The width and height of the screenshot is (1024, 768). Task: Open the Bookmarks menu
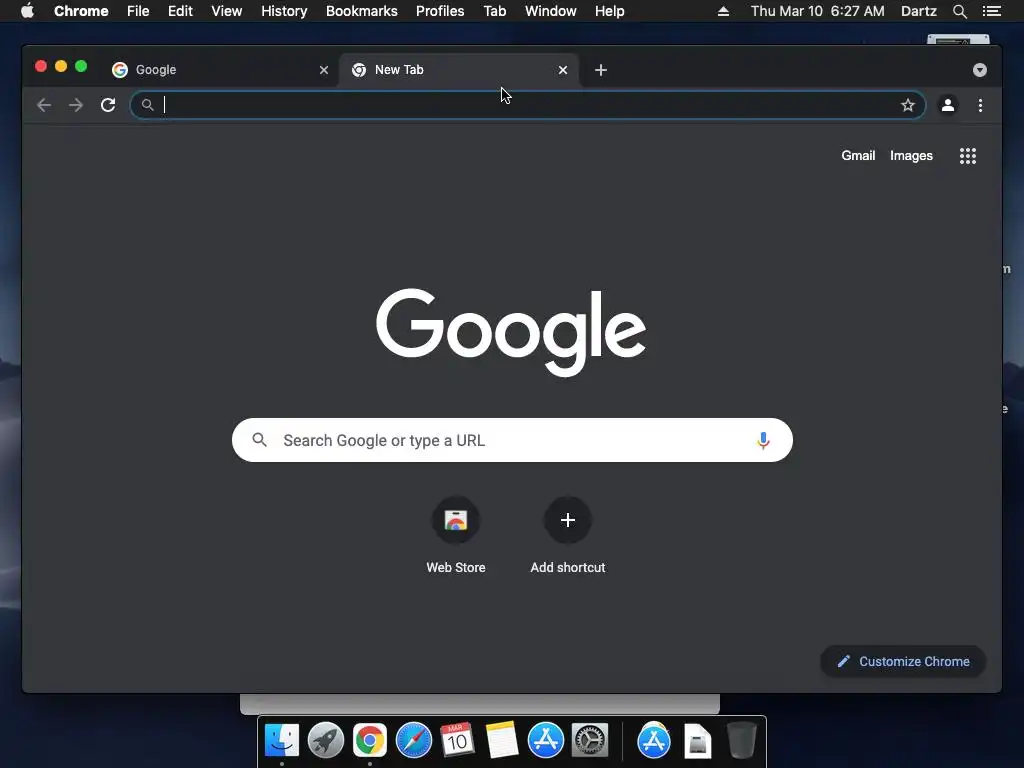point(362,11)
